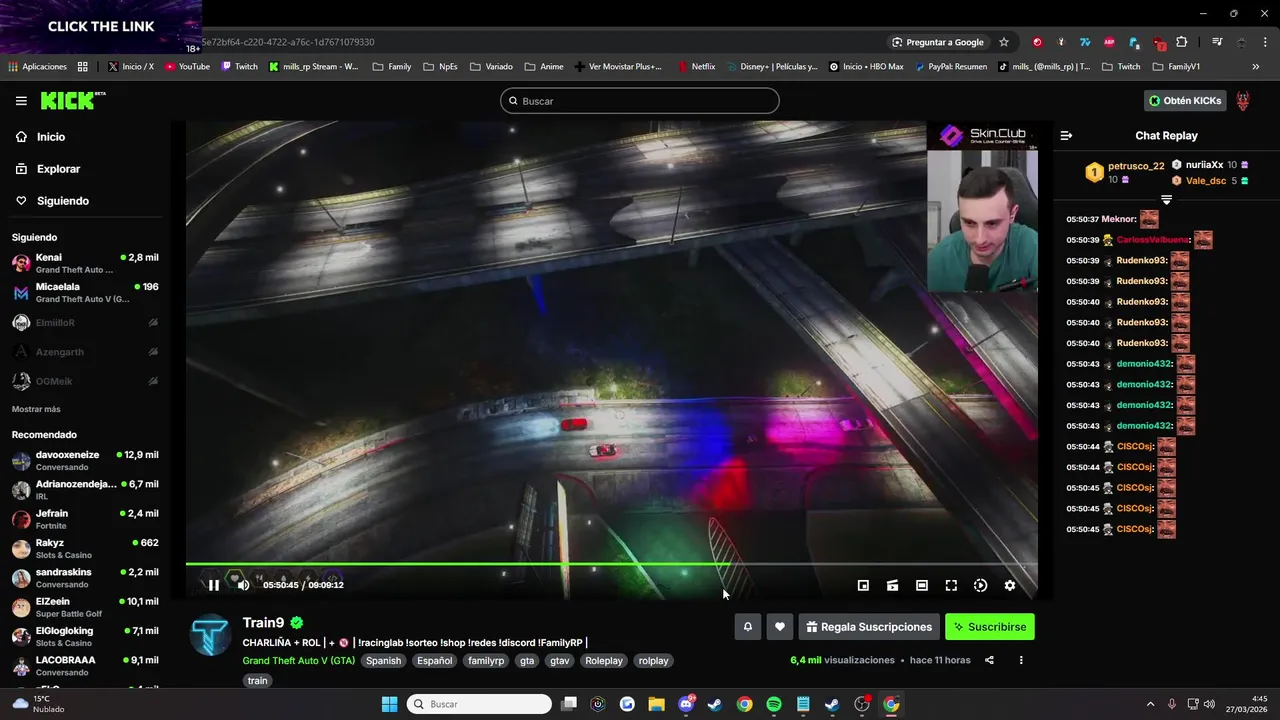Open Twitch bookmark next to YouTube
This screenshot has height=720, width=1280.
coord(240,67)
